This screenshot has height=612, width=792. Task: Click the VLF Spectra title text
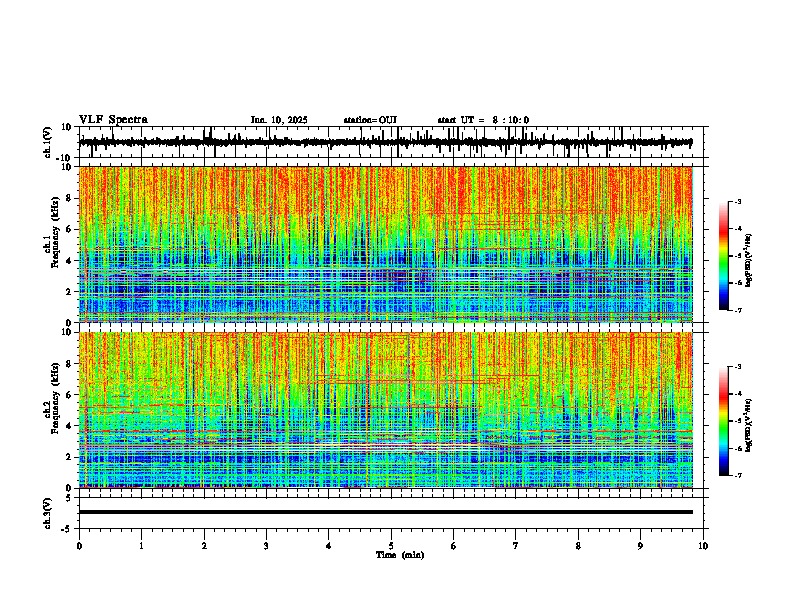113,120
